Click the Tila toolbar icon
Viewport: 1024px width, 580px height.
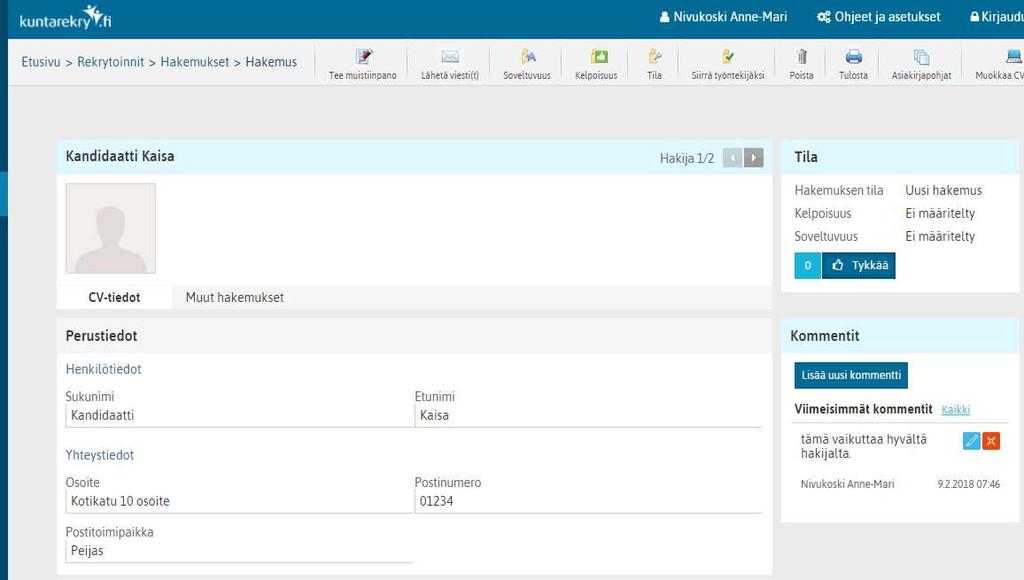[x=654, y=57]
